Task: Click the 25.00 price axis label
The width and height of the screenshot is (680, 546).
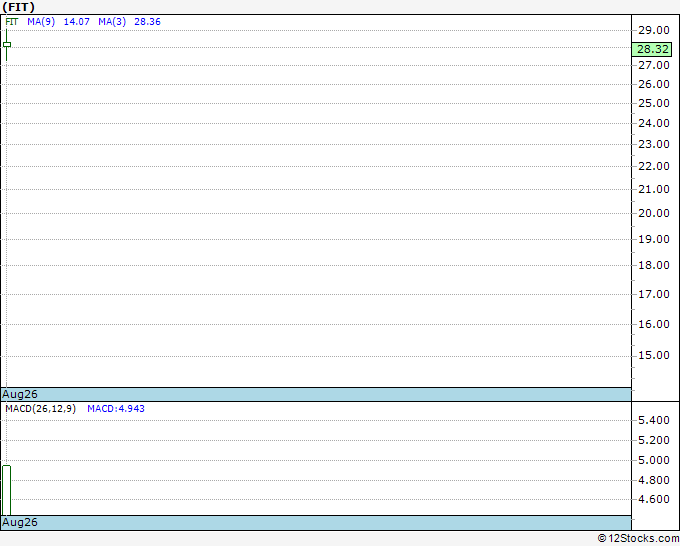Action: coord(654,103)
